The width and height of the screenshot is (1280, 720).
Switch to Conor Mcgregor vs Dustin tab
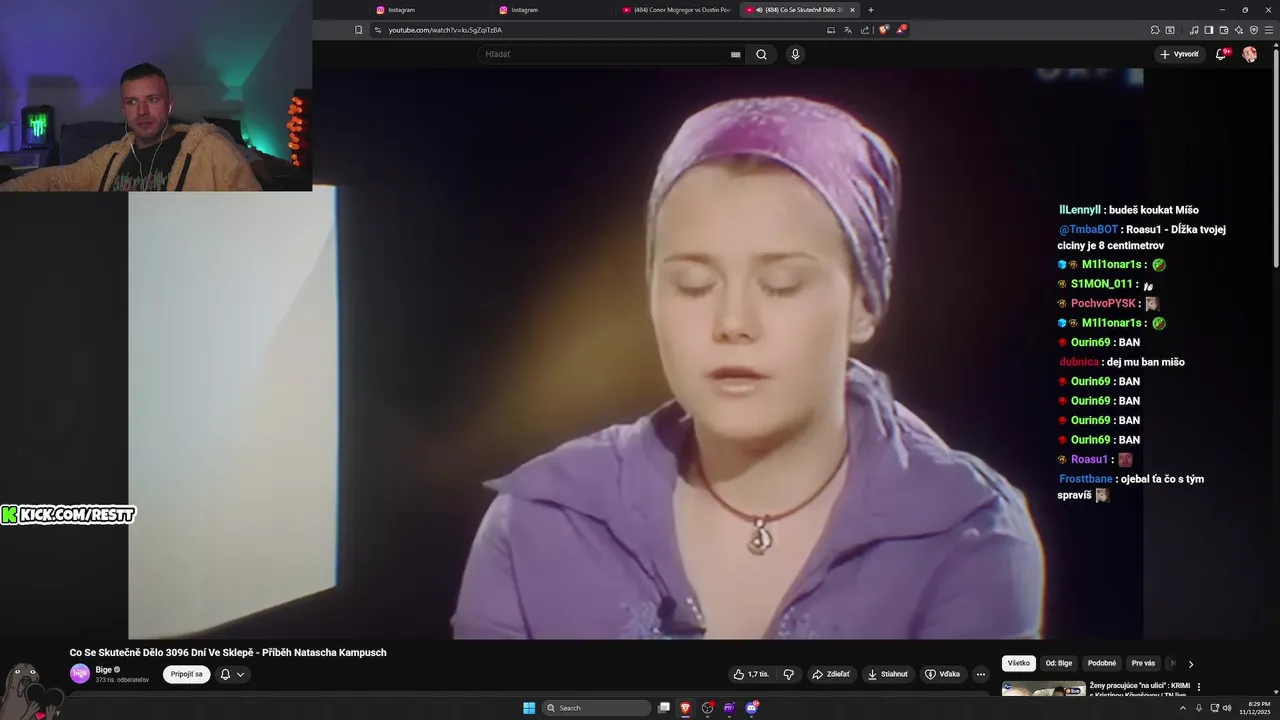click(676, 10)
